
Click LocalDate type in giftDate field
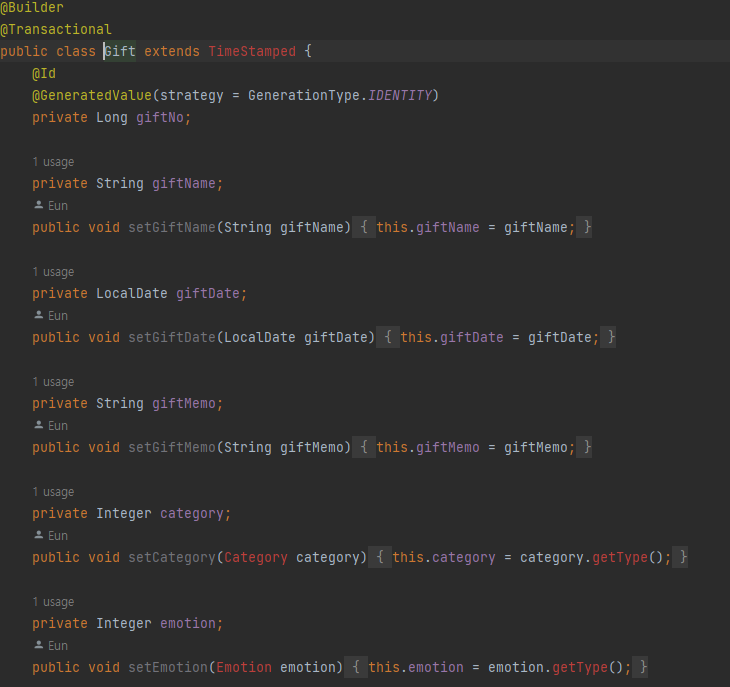pos(132,293)
